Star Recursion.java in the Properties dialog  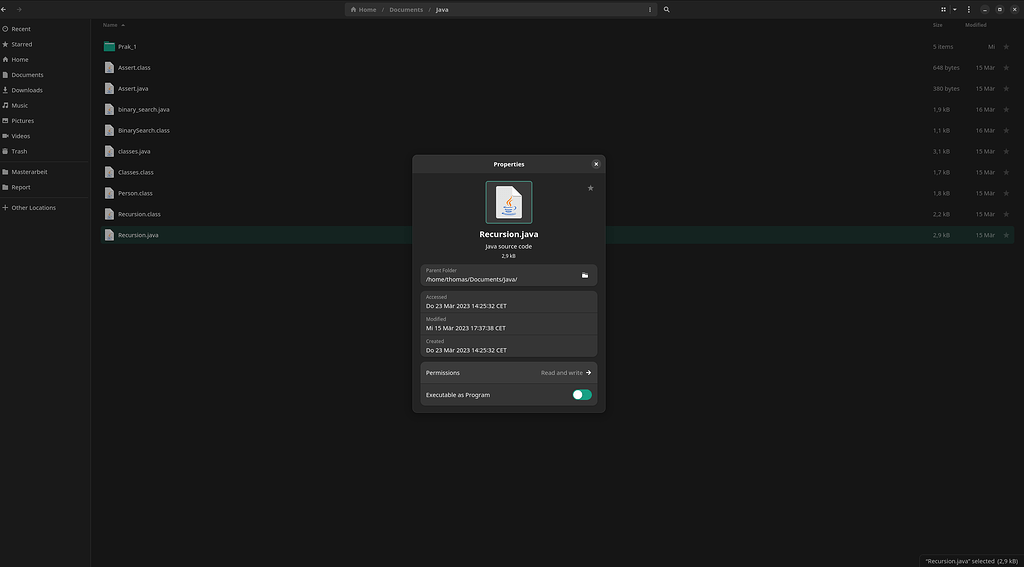point(590,188)
